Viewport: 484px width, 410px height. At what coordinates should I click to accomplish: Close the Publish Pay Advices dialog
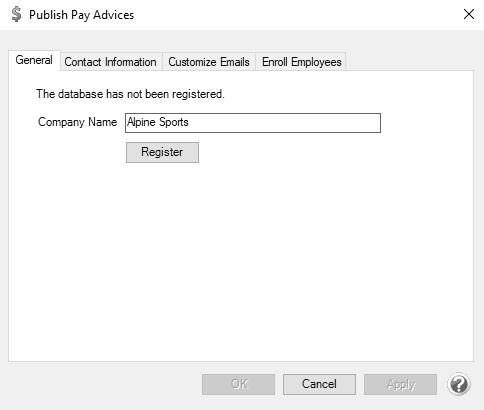(469, 14)
